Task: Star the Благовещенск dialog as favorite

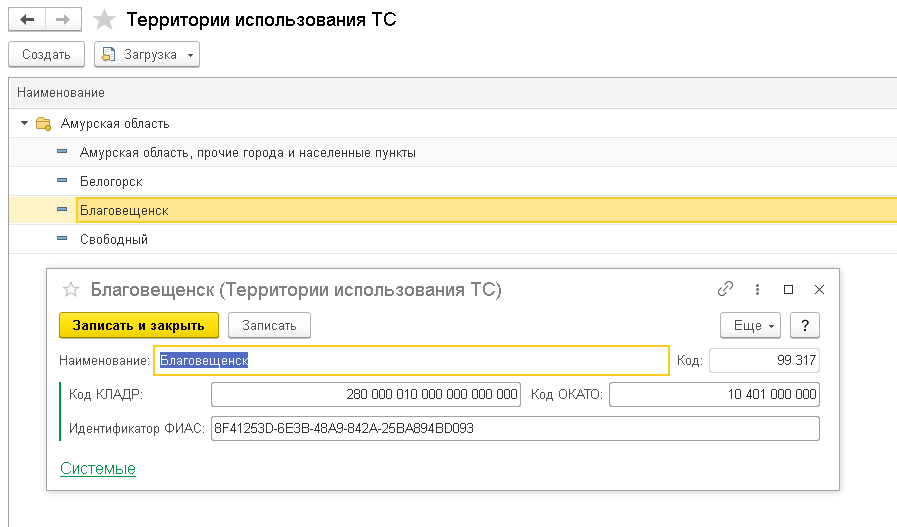Action: pos(71,290)
